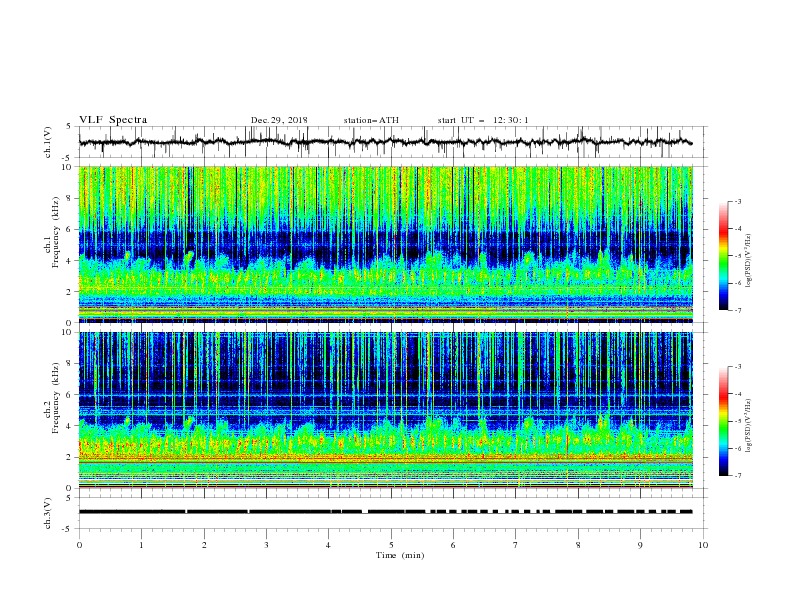Click the "-3" tick on ch.1 color bar
Viewport: 792px width, 612px height.
(x=737, y=201)
